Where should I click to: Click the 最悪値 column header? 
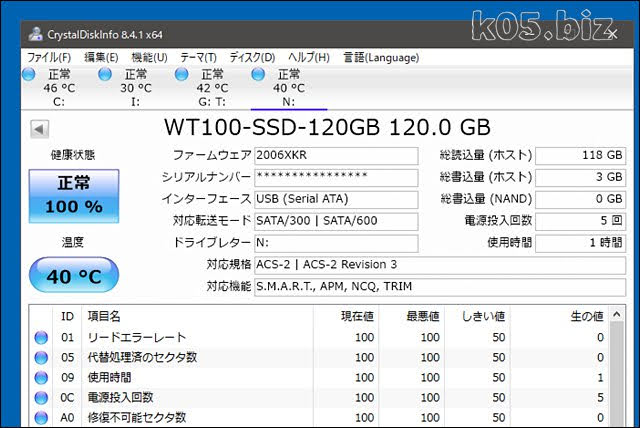411,316
